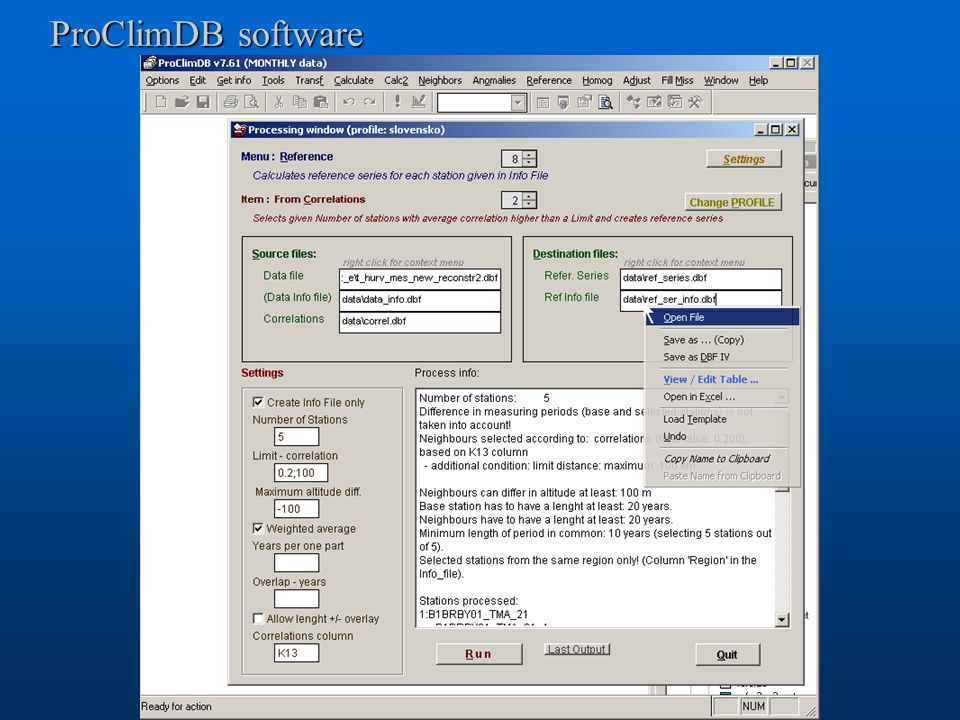Decrease the Menu number spinner value

(530, 163)
